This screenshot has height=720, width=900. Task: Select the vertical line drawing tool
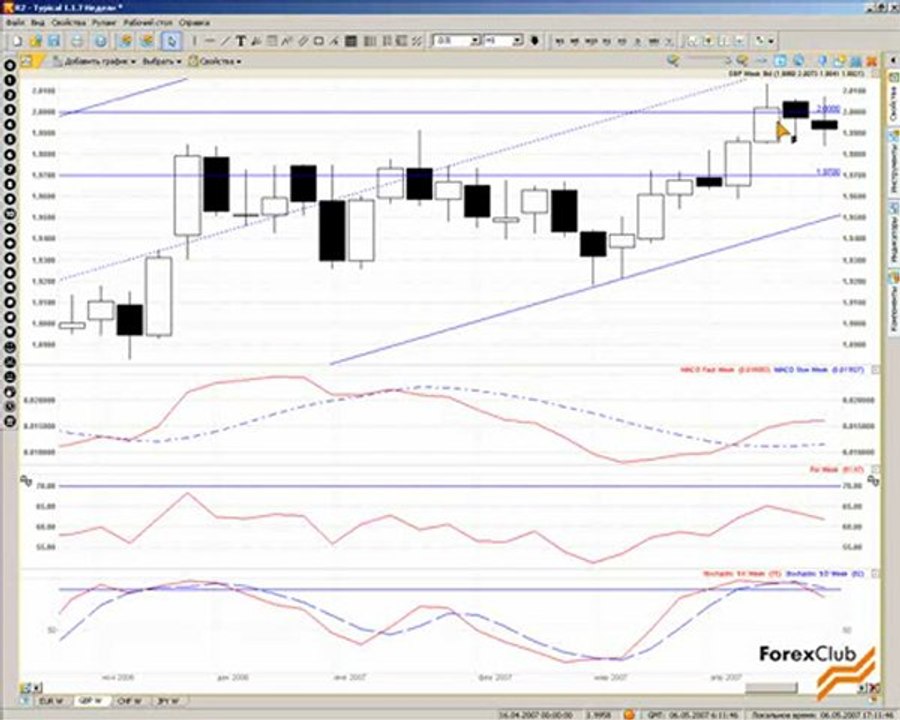click(x=195, y=41)
